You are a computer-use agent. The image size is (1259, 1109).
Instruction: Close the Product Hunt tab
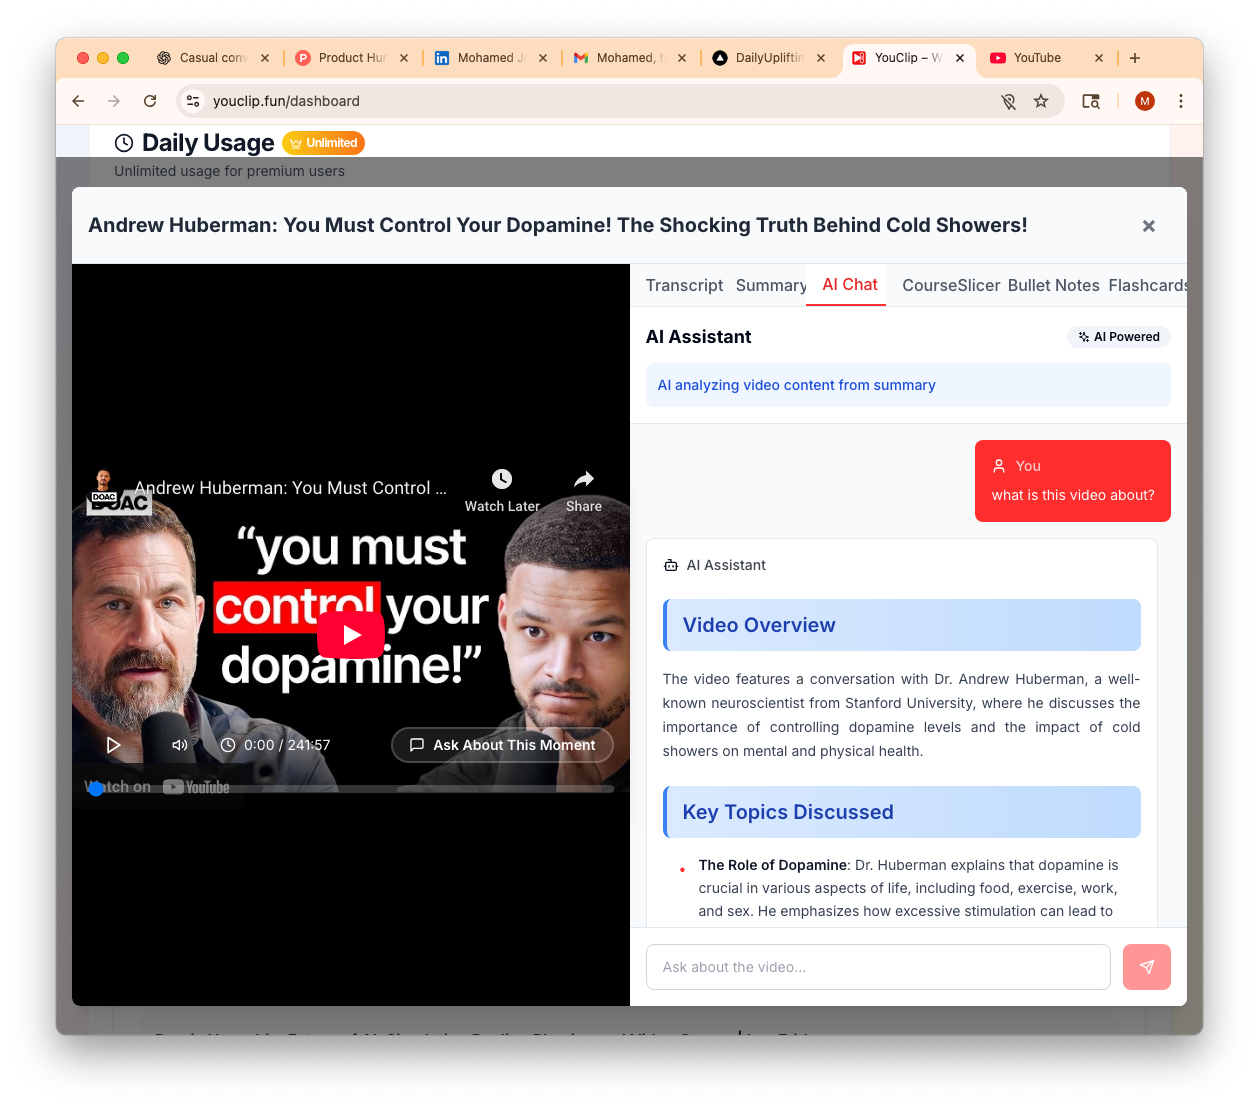click(404, 58)
